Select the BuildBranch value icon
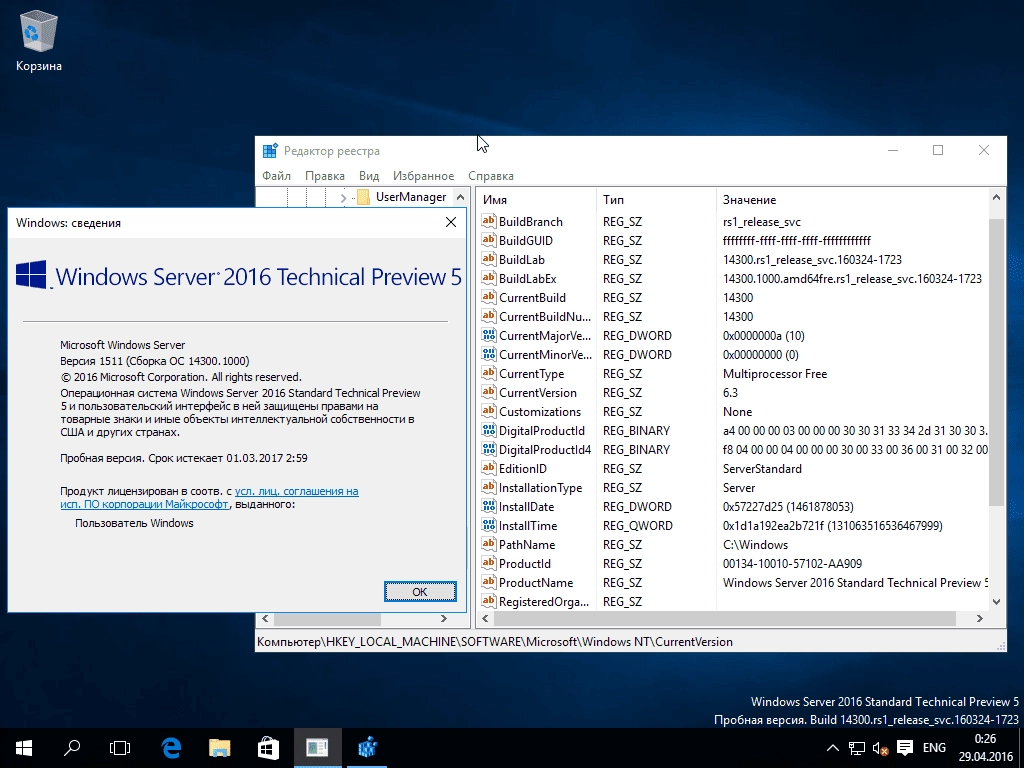Viewport: 1024px width, 768px height. click(x=488, y=221)
